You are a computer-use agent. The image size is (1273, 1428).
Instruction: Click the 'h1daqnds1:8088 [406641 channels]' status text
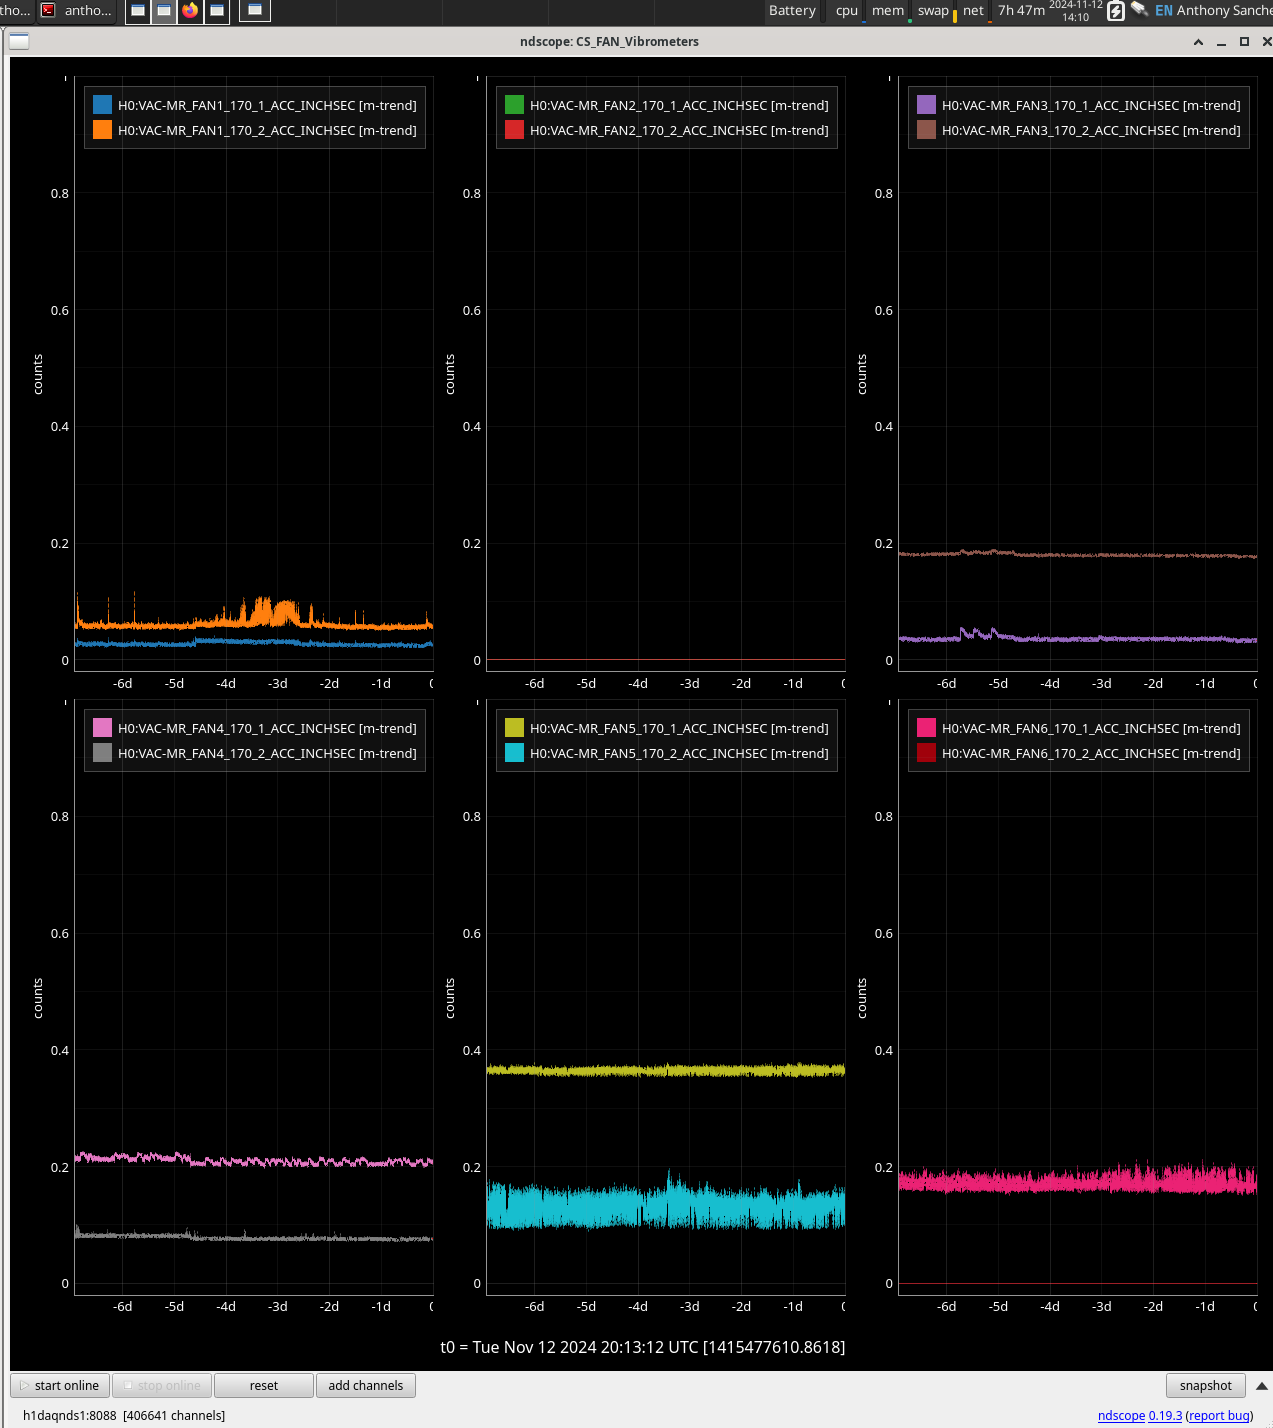click(x=124, y=1416)
